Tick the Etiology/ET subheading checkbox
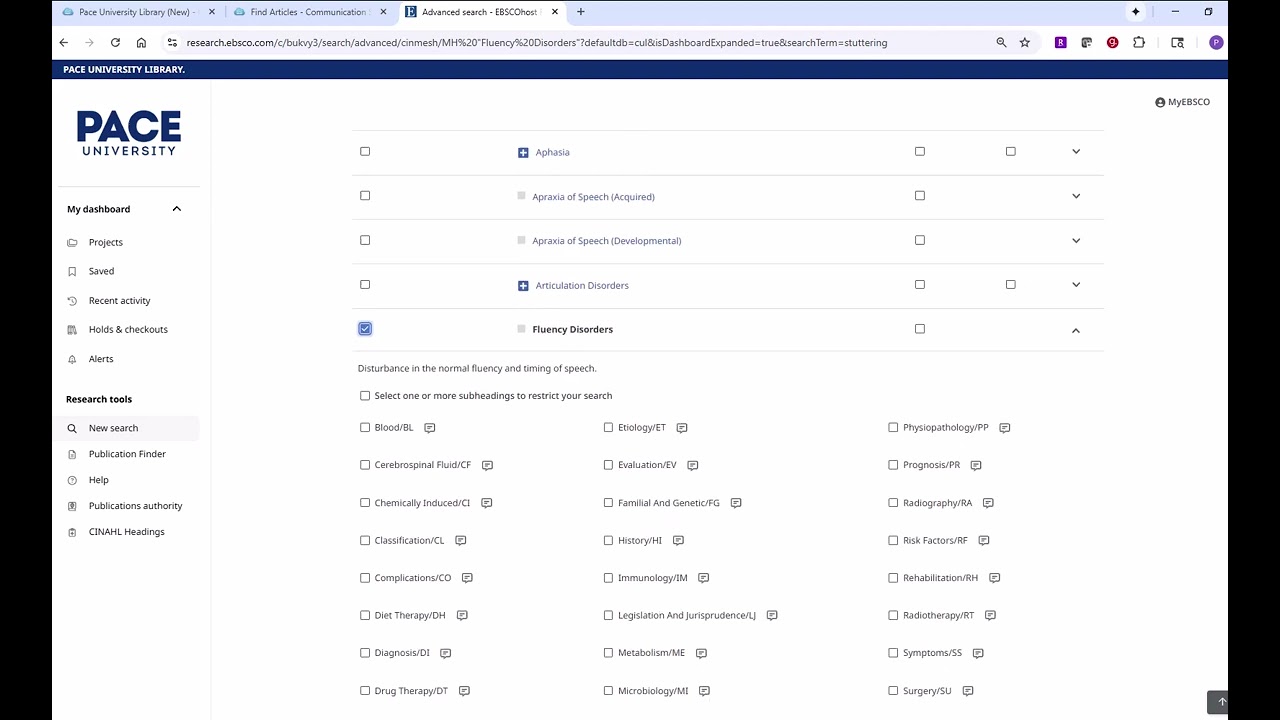The width and height of the screenshot is (1280, 720). pos(608,428)
